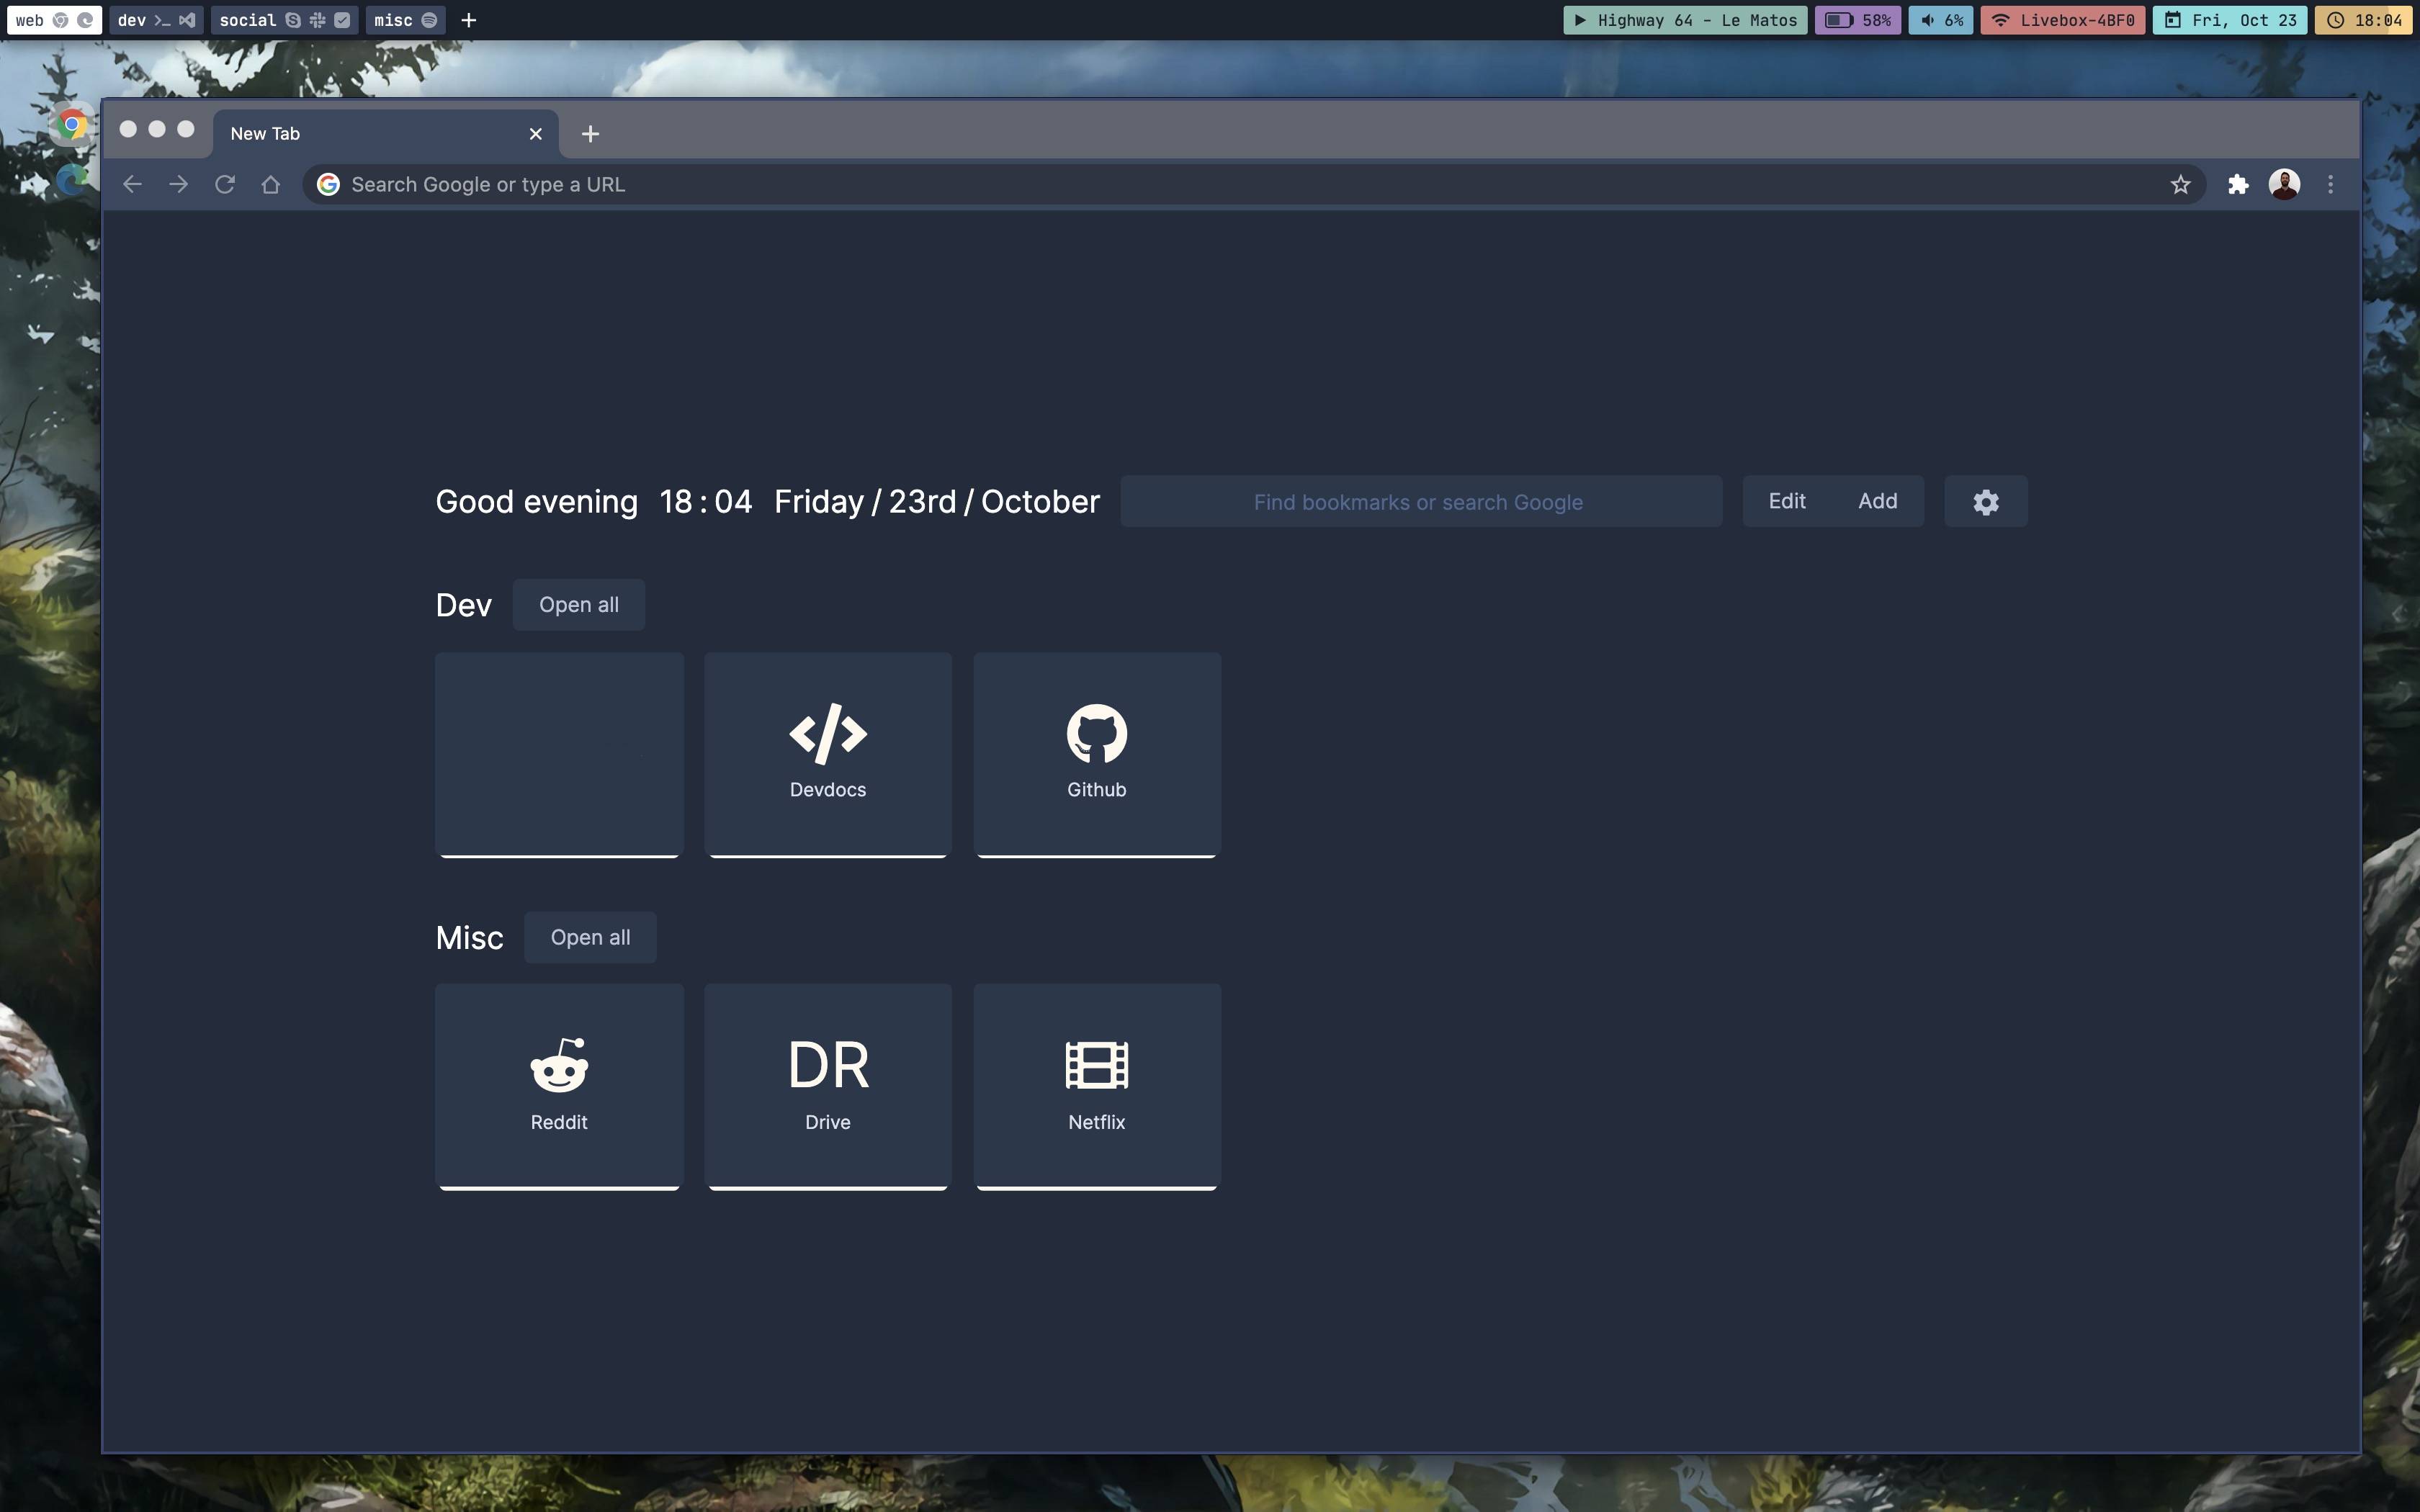Open the Drive bookmark tile
Image resolution: width=2420 pixels, height=1512 pixels.
coord(827,1086)
